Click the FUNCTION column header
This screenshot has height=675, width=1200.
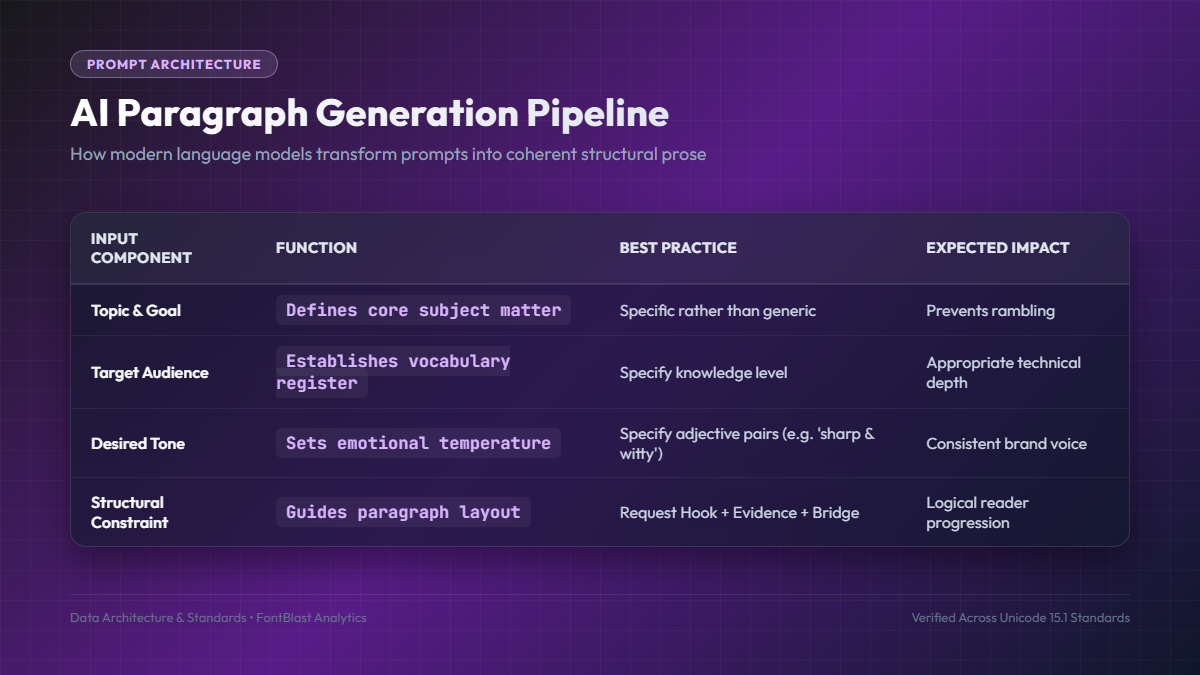(x=316, y=248)
